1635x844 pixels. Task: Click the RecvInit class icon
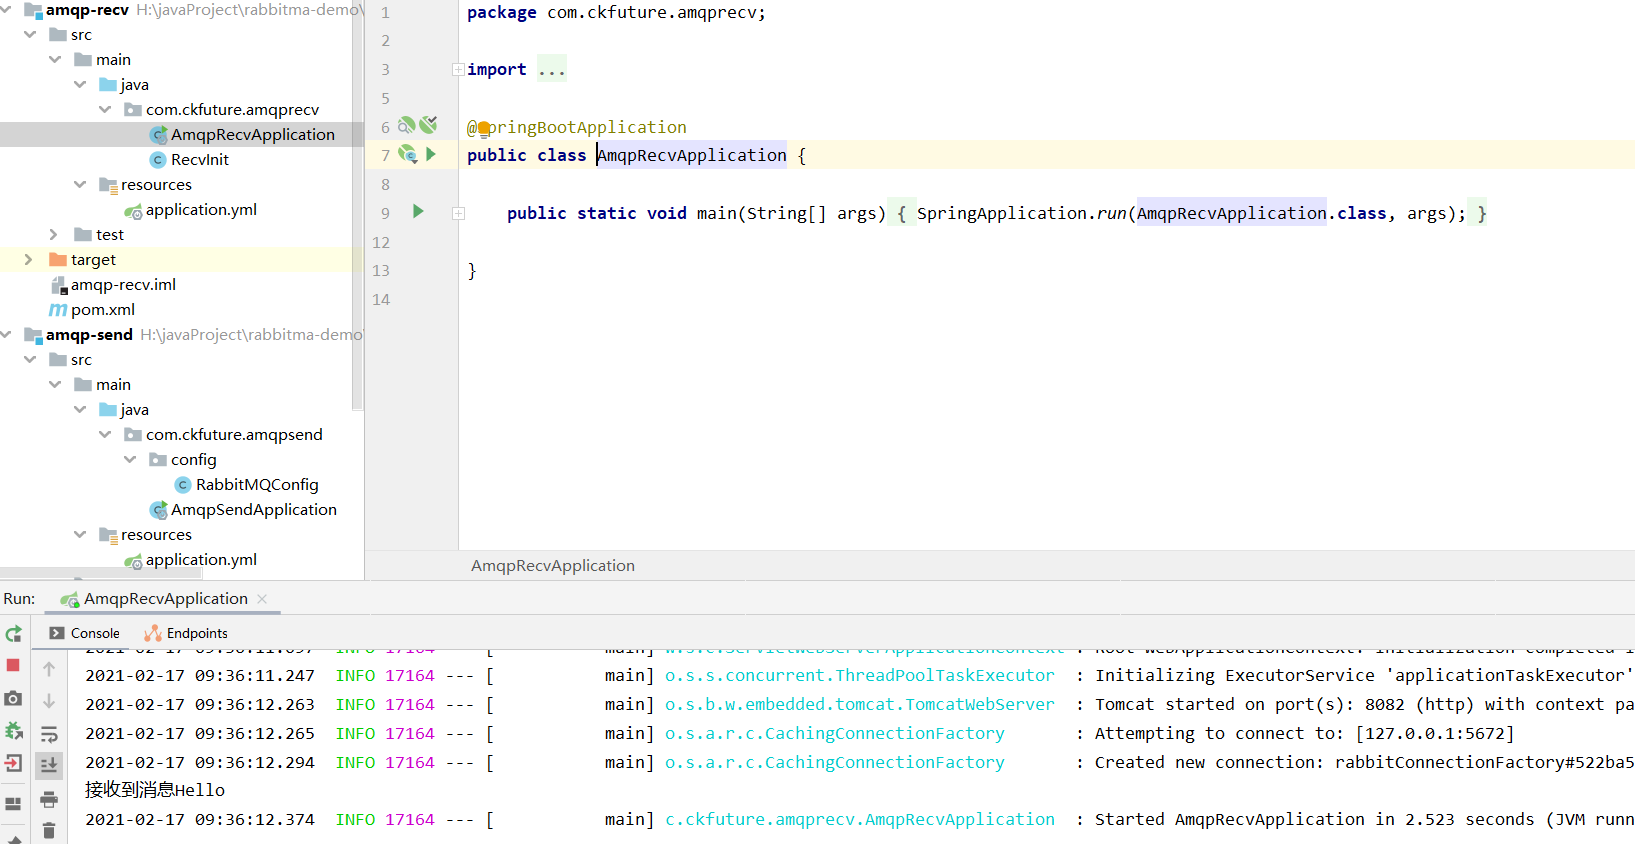158,160
